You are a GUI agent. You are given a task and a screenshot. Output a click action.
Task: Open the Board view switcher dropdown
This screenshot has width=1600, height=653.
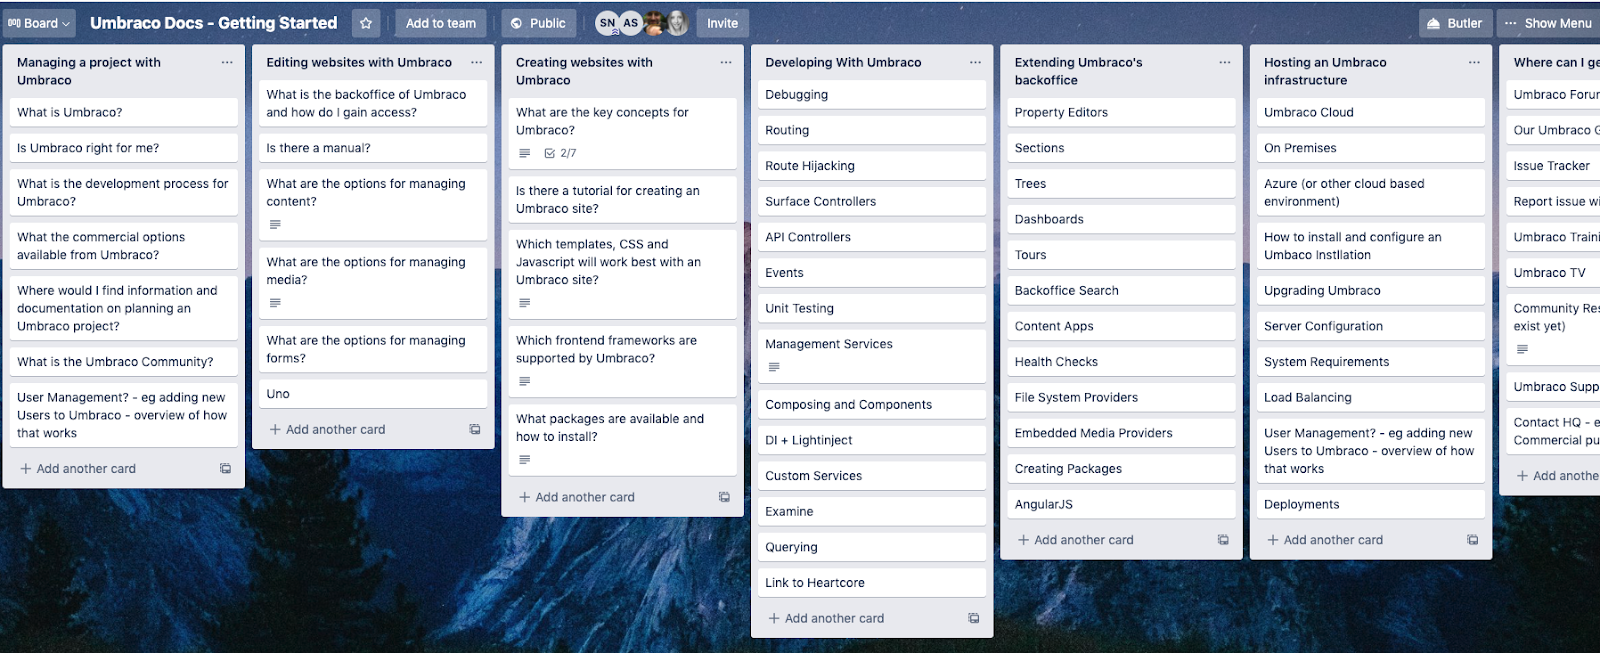point(40,23)
